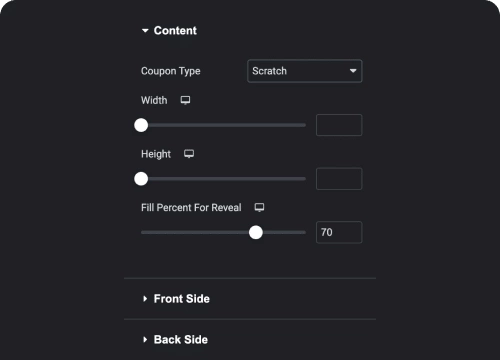This screenshot has height=360, width=500.
Task: Open the Front Side section title
Action: 182,299
